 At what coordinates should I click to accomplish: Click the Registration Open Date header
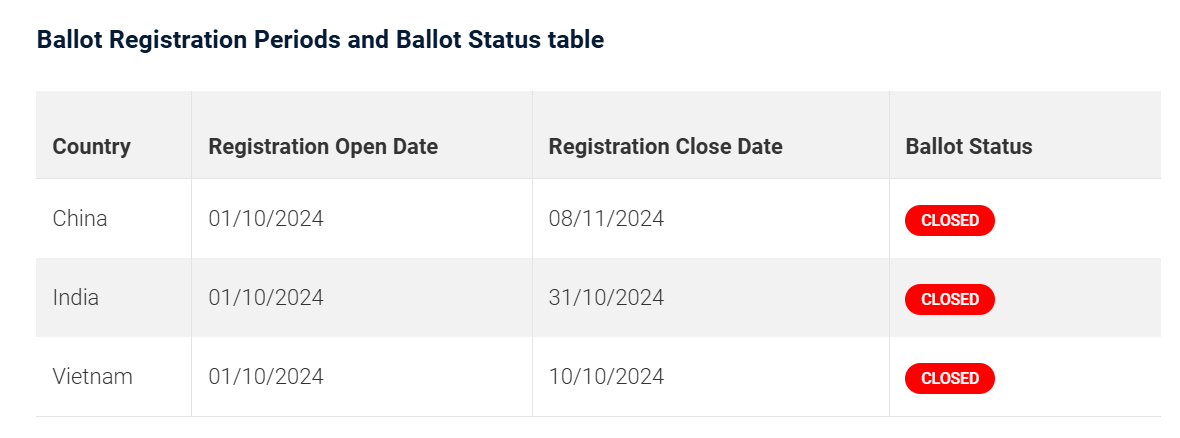(x=323, y=146)
